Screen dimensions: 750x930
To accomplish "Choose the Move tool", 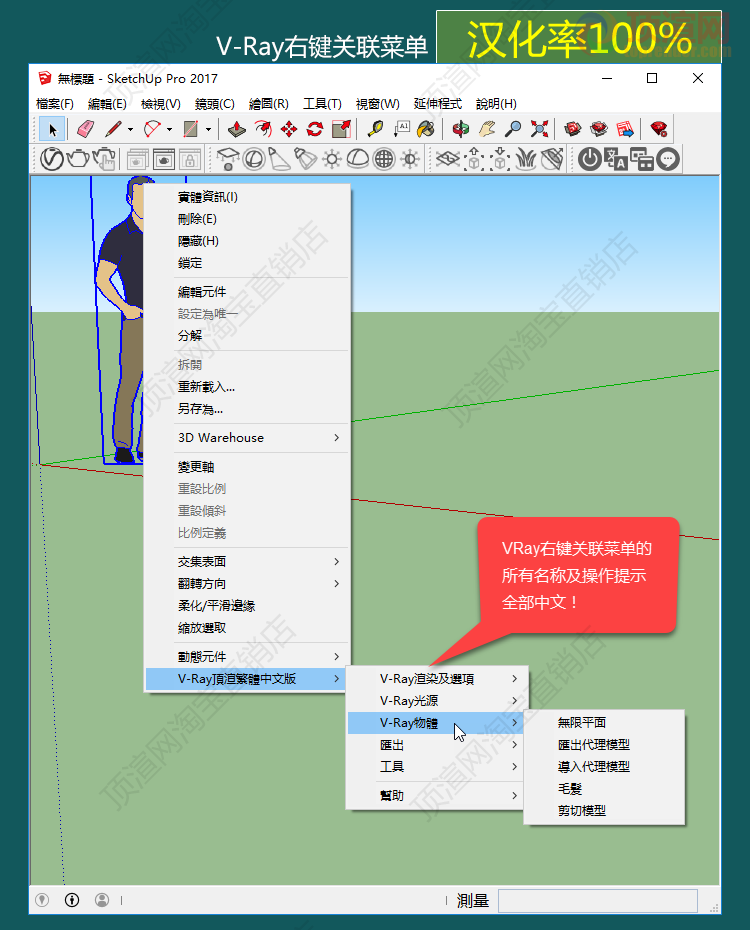I will [x=289, y=129].
